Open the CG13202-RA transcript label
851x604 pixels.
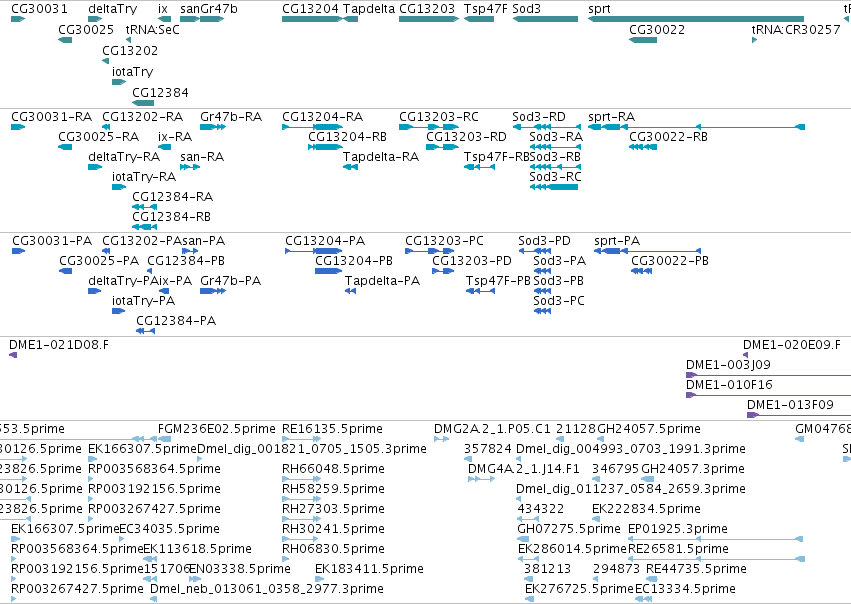coord(143,117)
